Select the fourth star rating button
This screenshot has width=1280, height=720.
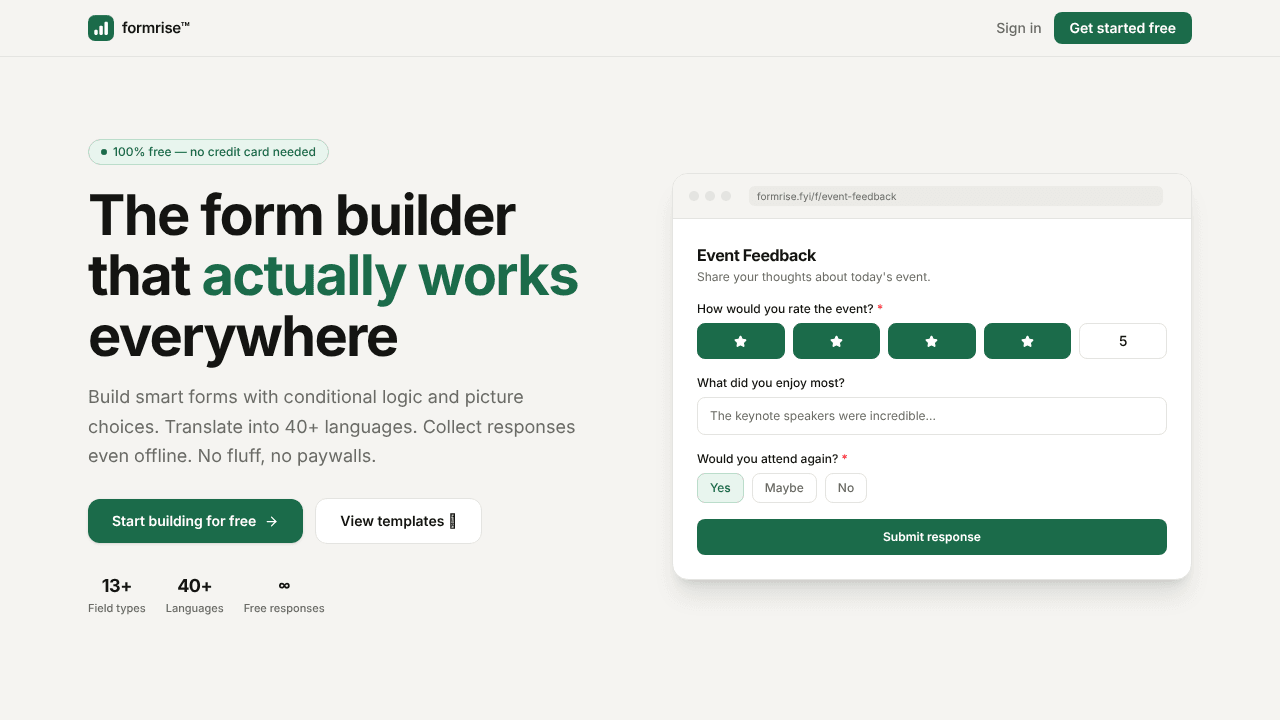pyautogui.click(x=1027, y=341)
